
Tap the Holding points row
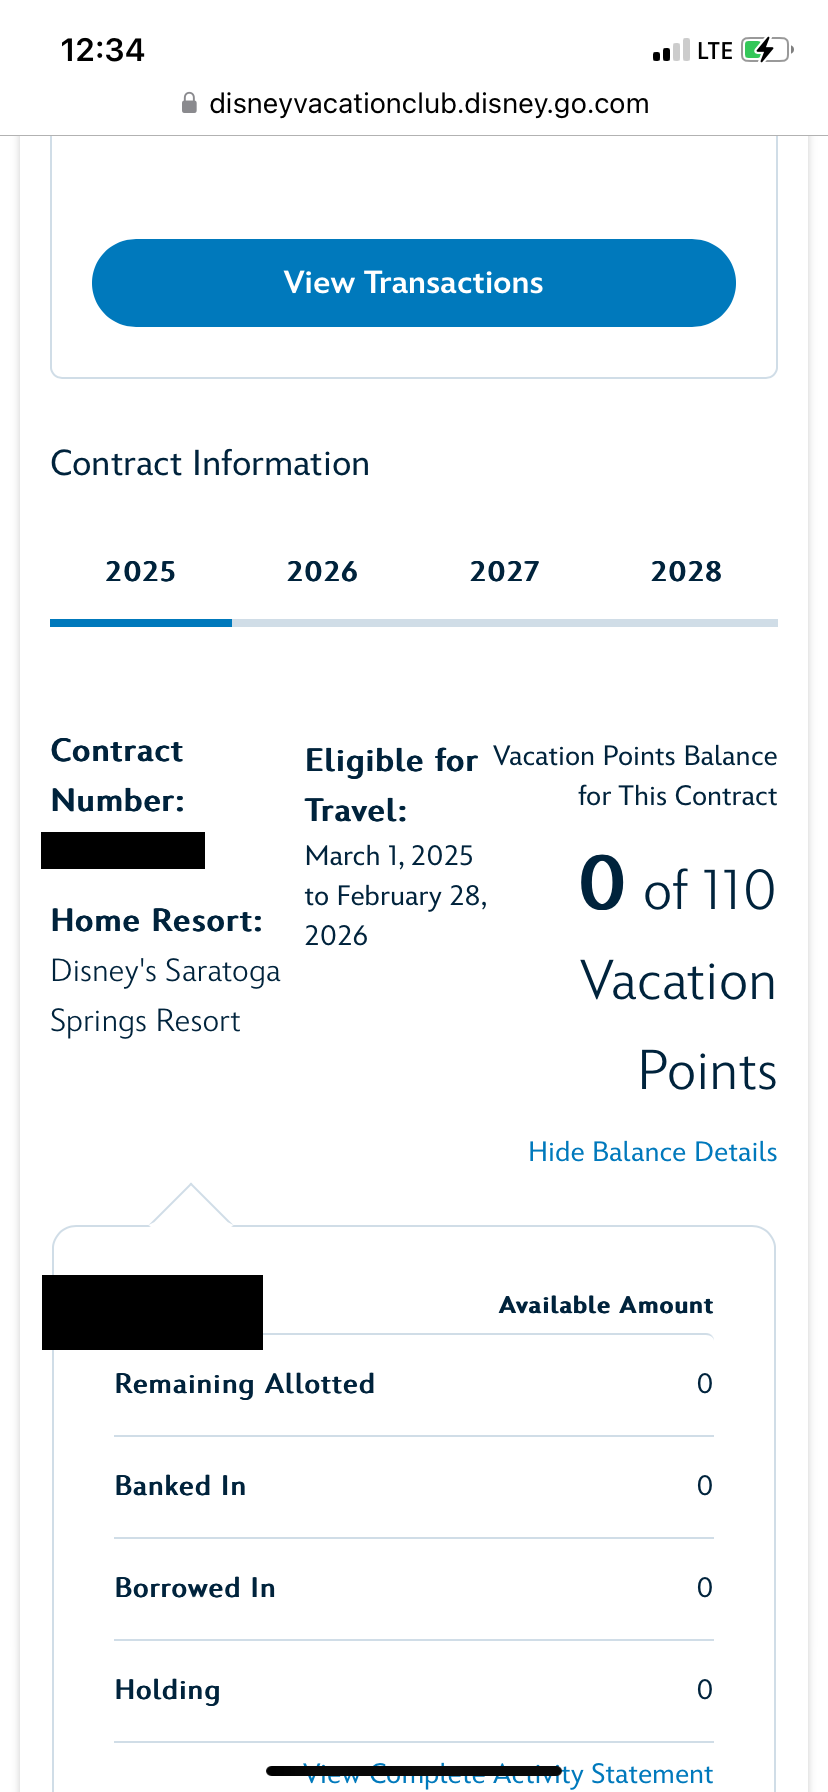[x=414, y=1690]
